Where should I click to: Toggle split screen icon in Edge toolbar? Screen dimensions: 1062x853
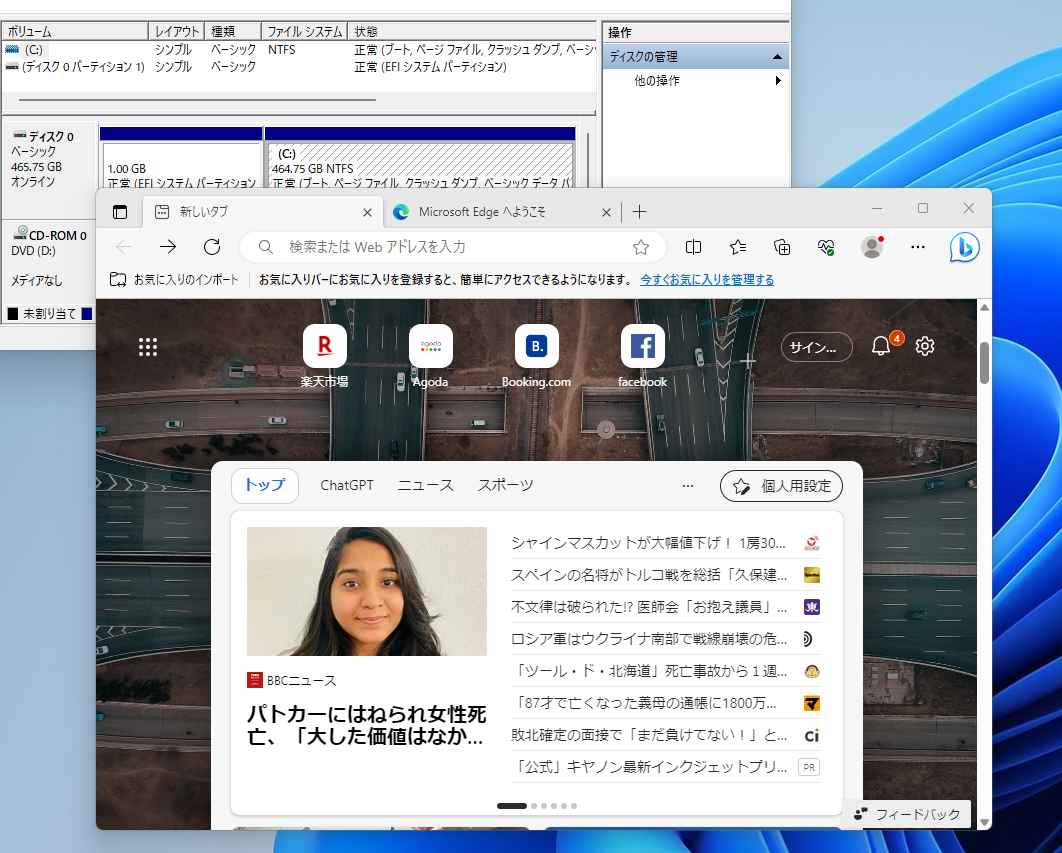coord(693,247)
